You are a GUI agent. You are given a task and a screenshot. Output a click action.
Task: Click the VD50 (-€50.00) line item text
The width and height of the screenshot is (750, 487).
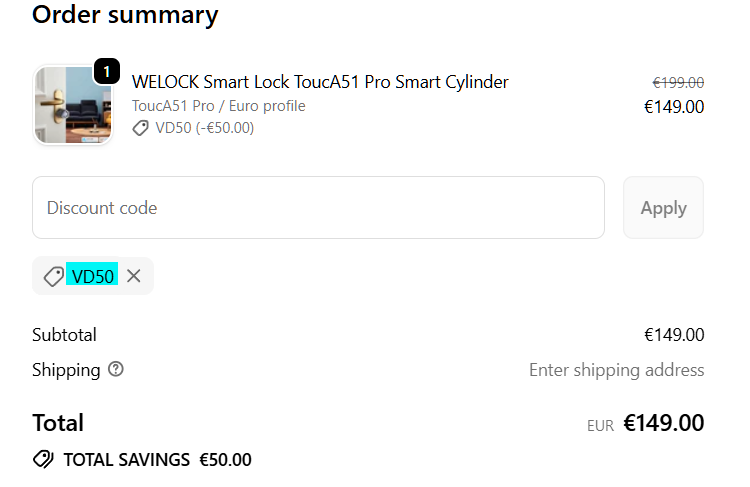tap(205, 128)
